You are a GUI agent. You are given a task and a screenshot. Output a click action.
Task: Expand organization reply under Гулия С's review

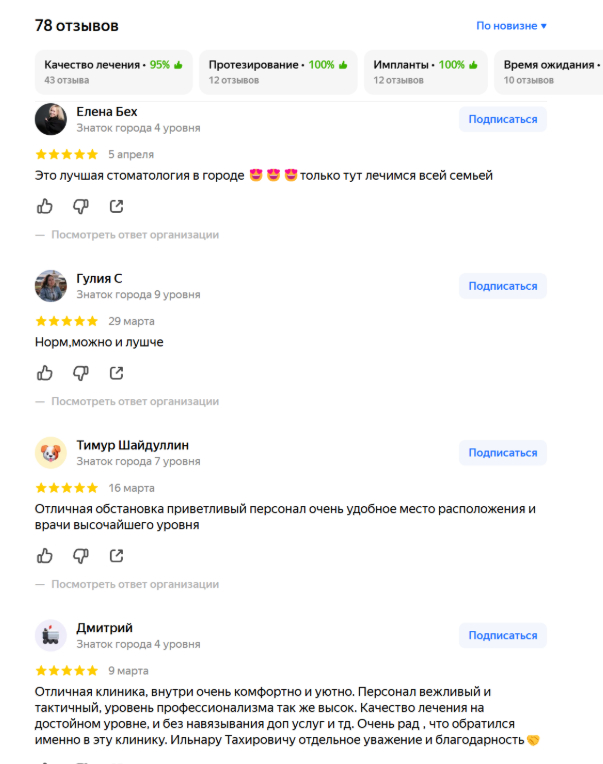tap(135, 401)
